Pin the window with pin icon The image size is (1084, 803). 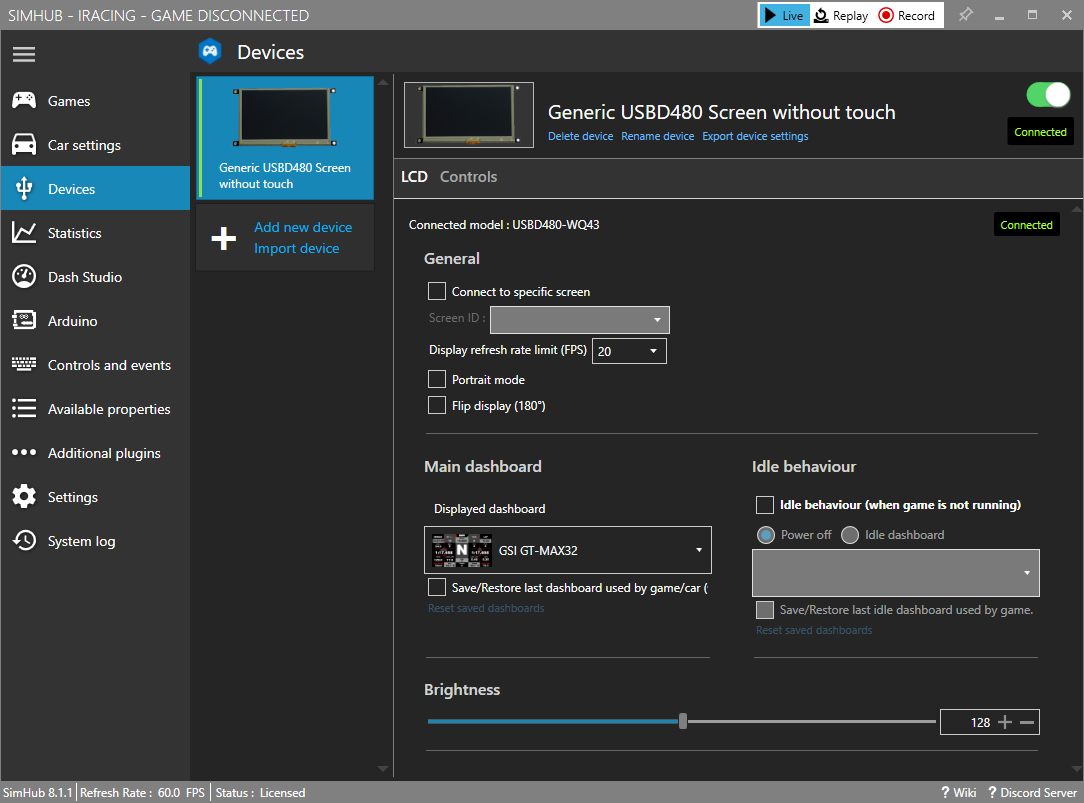pyautogui.click(x=965, y=15)
